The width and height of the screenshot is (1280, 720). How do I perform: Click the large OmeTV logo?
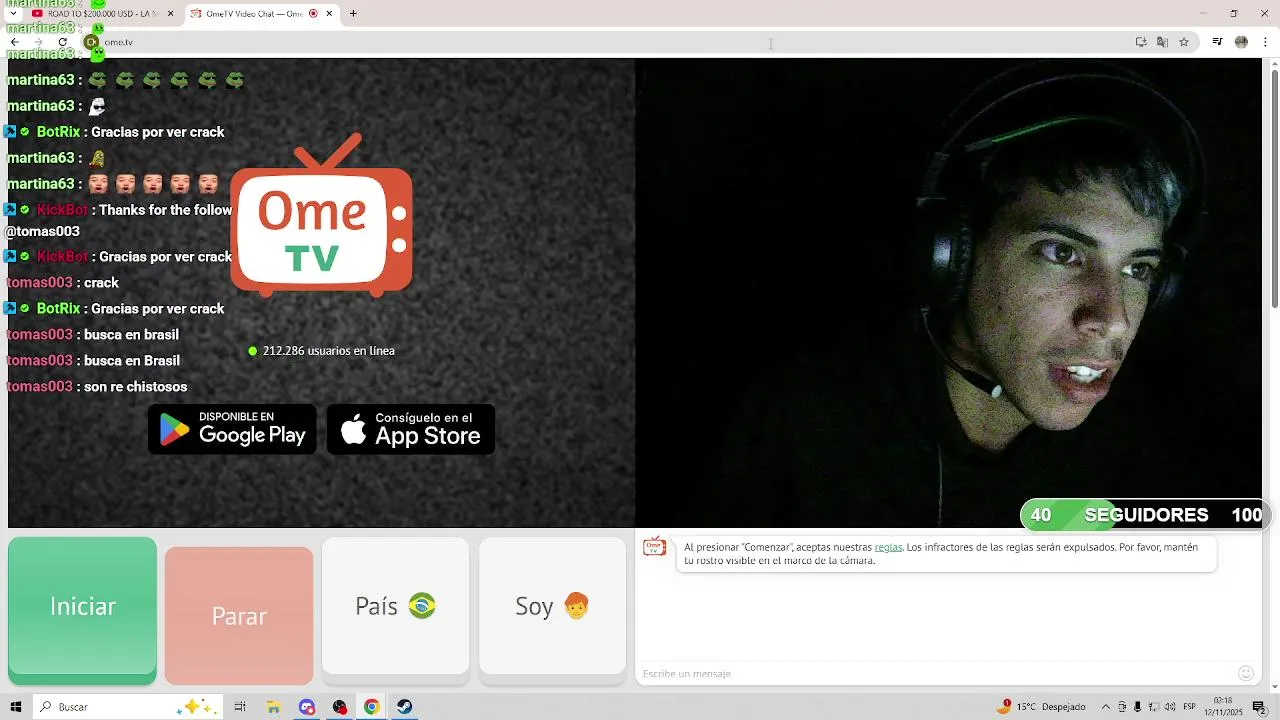click(321, 217)
